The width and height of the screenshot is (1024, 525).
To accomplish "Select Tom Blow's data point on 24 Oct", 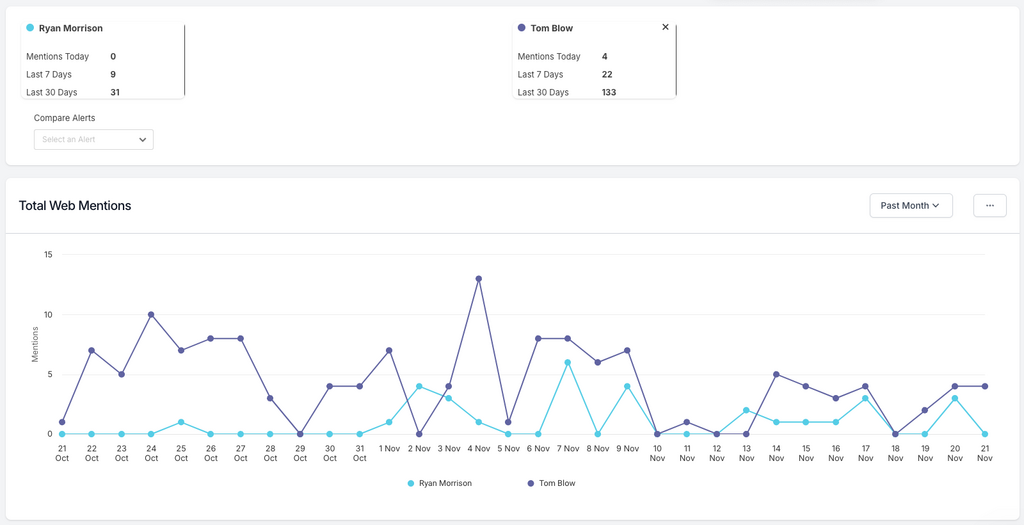I will 151,314.
